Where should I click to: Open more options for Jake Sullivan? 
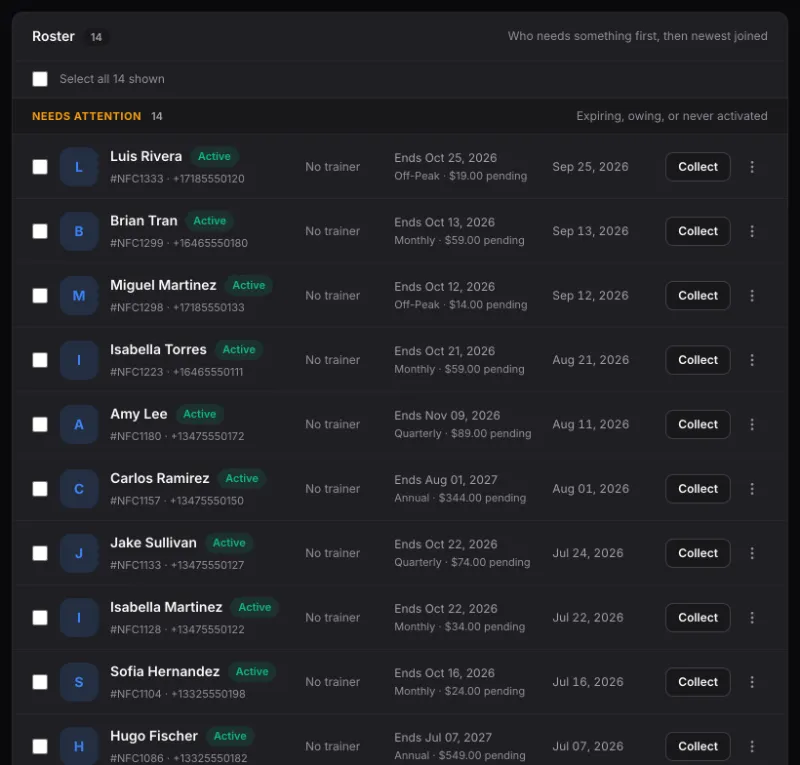pos(752,553)
